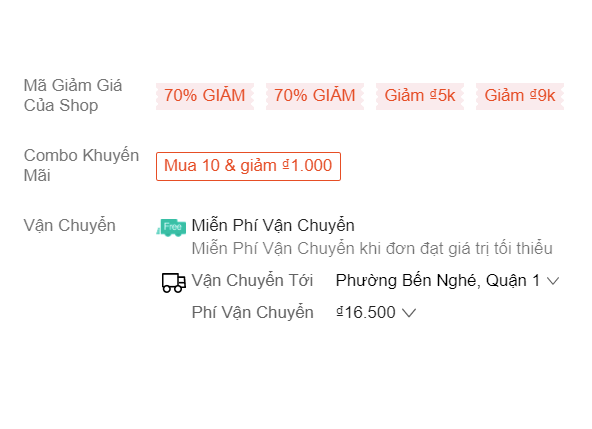Image resolution: width=592 pixels, height=429 pixels.
Task: Click the chevron next to Quận 1
Action: [x=553, y=281]
